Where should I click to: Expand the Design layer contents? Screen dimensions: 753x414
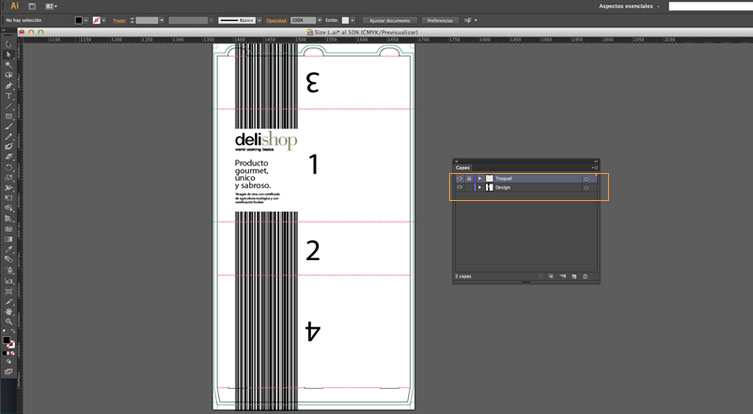click(480, 187)
